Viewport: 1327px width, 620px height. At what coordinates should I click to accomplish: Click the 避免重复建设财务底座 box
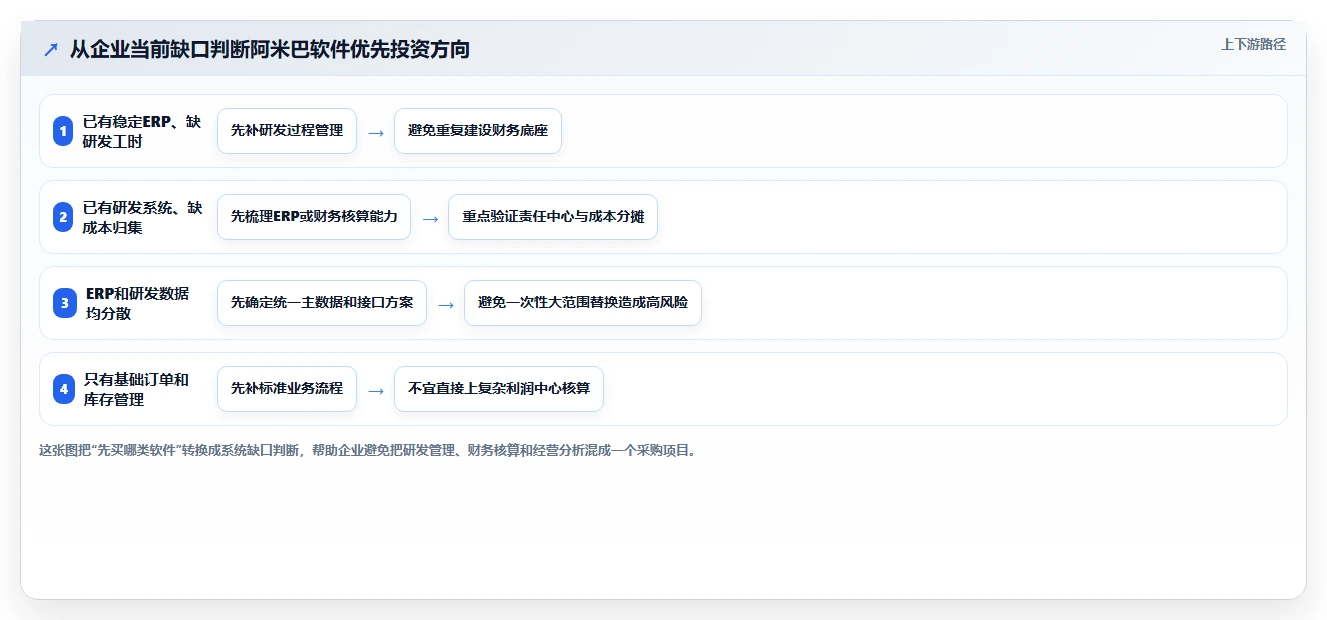pos(478,131)
